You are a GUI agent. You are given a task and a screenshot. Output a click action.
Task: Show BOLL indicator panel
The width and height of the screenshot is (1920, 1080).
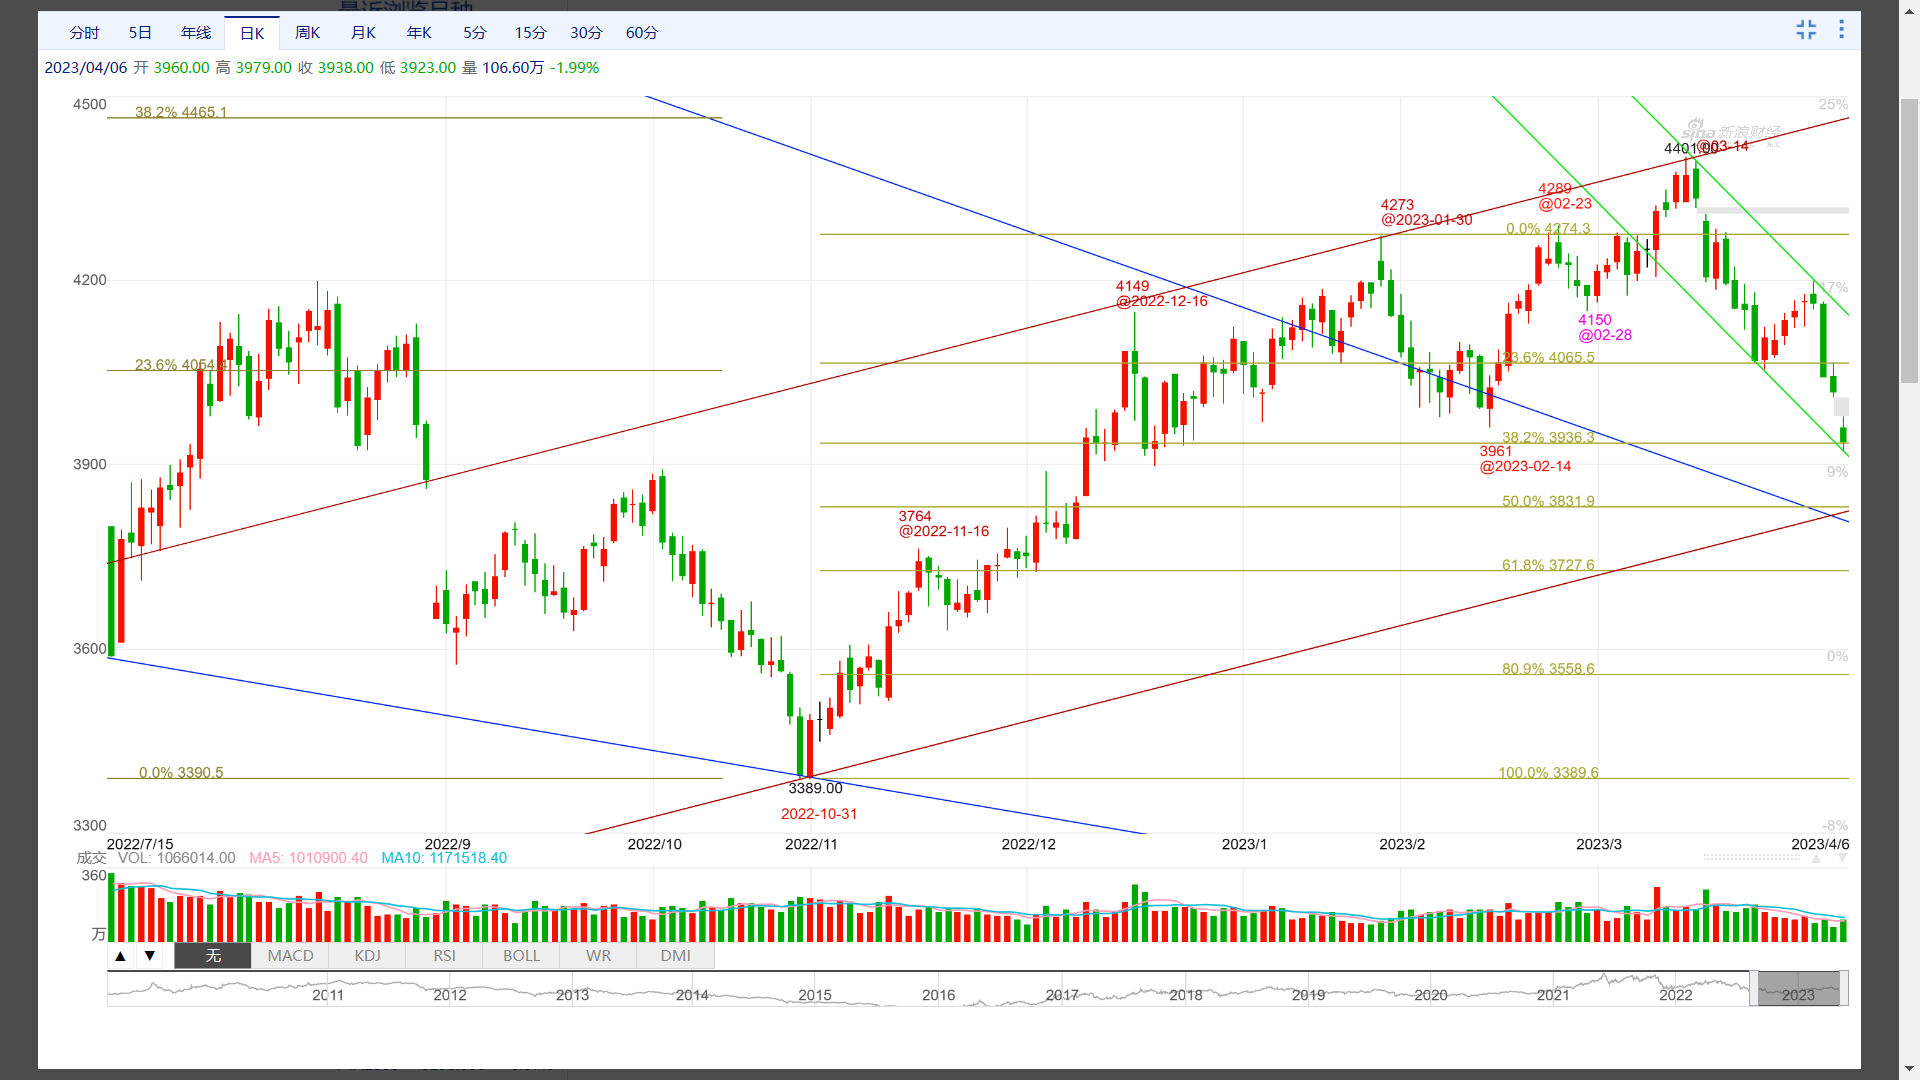click(521, 956)
